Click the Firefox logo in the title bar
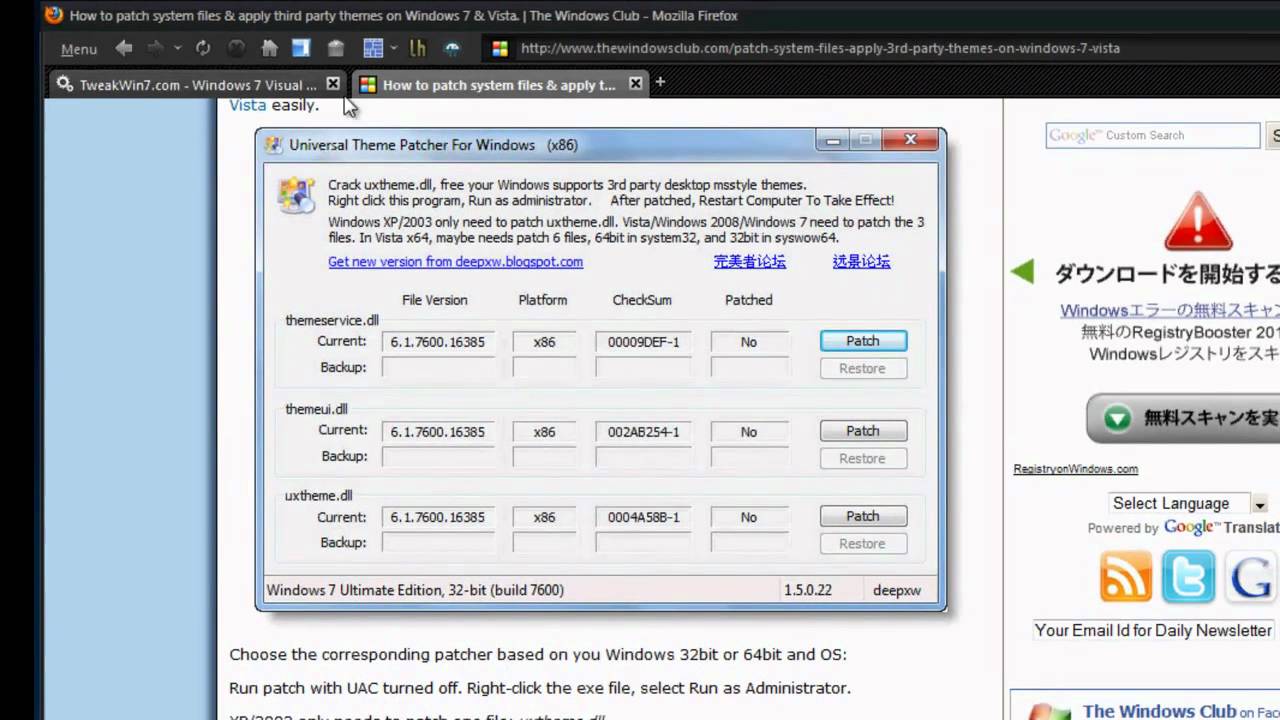 point(54,15)
